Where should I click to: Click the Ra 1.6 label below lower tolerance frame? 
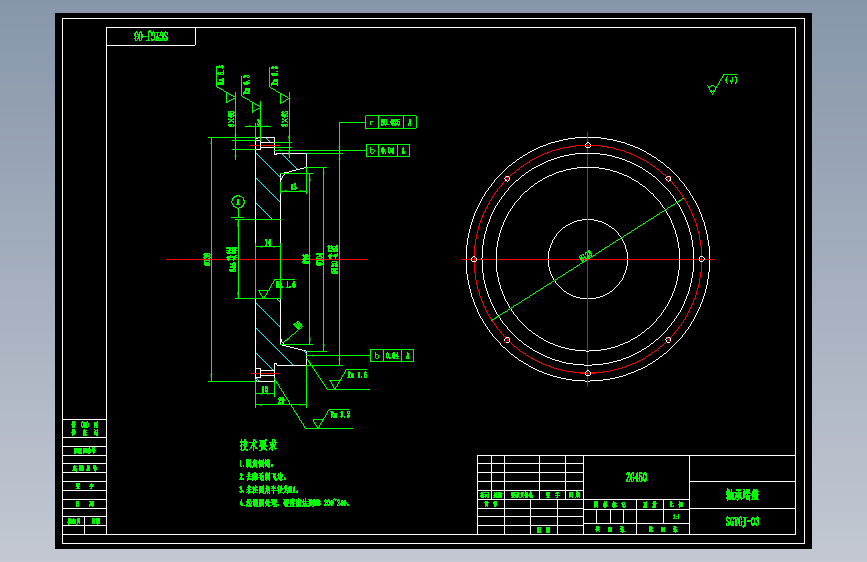point(357,374)
